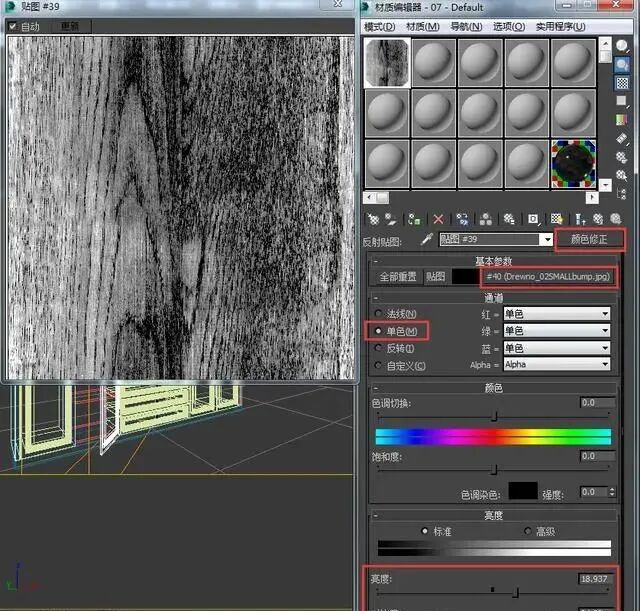
Task: Open the 红 channel dropdown
Action: click(x=557, y=313)
